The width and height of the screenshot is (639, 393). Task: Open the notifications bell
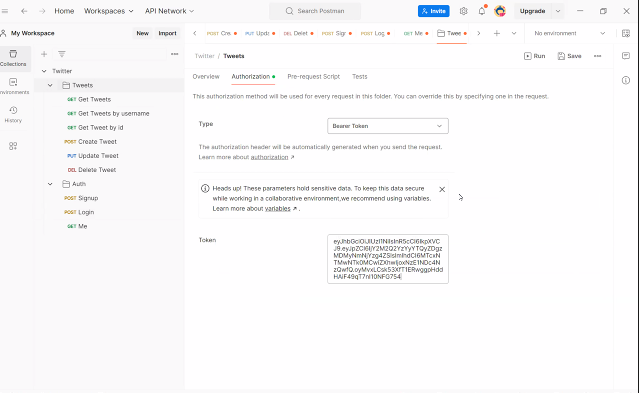482,11
